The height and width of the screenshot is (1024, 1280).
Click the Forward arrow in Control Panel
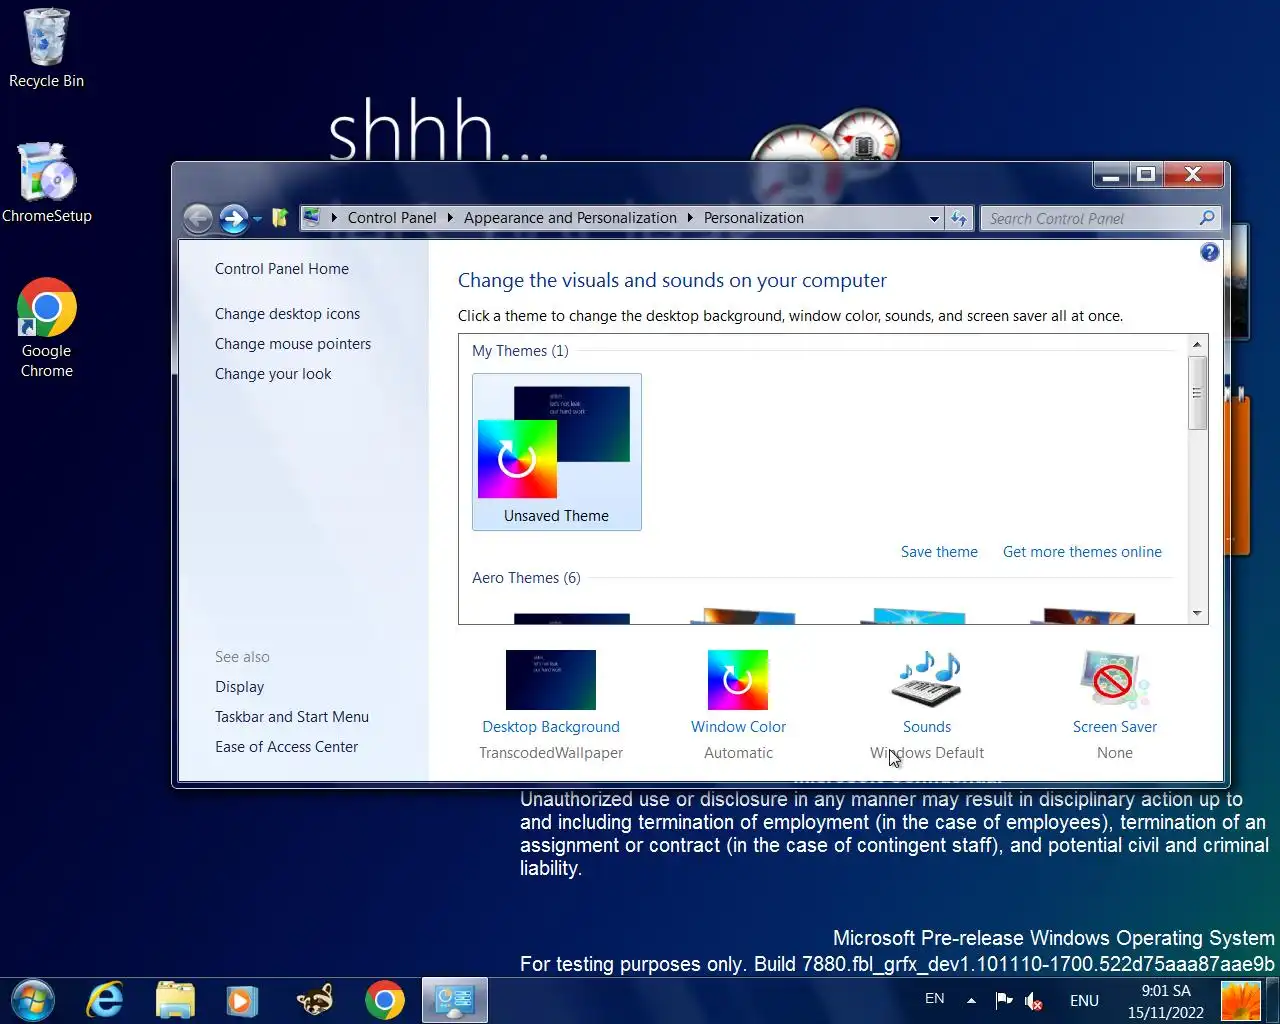coord(234,218)
